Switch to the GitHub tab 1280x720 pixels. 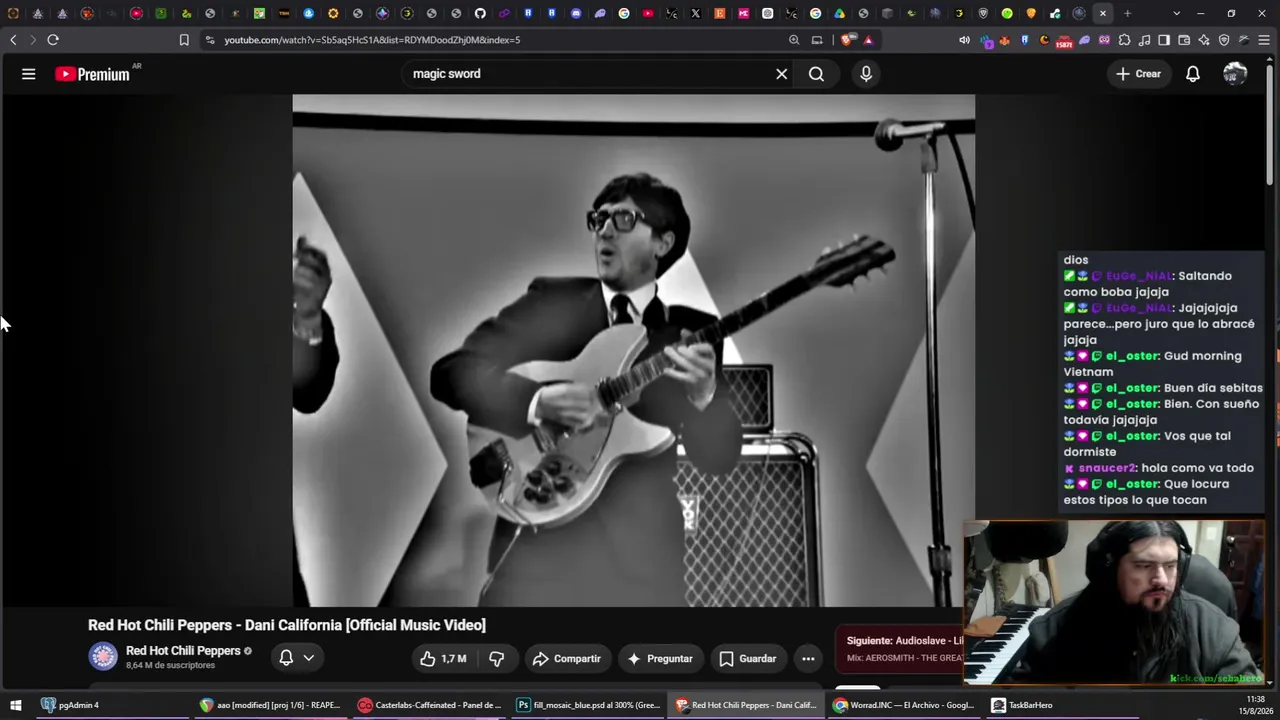pos(480,13)
